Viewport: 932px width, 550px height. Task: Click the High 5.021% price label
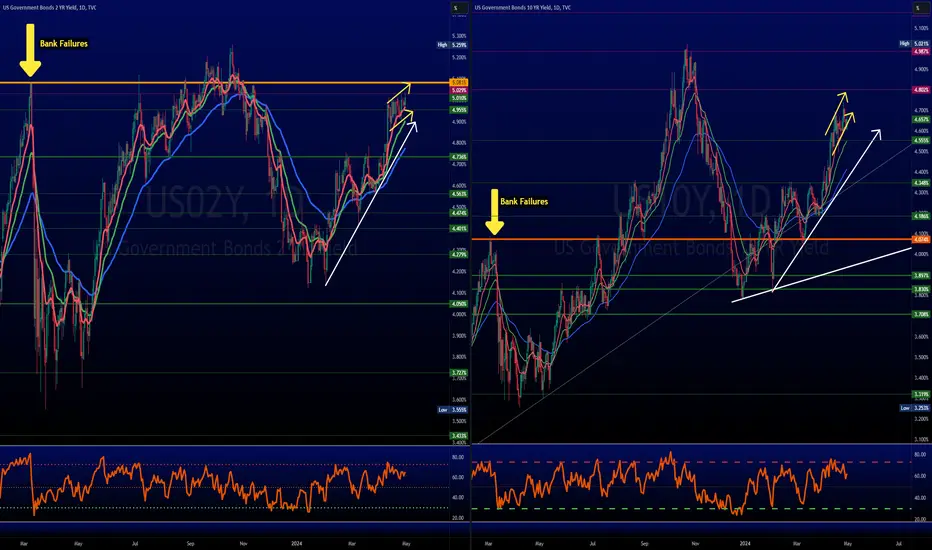[x=914, y=43]
